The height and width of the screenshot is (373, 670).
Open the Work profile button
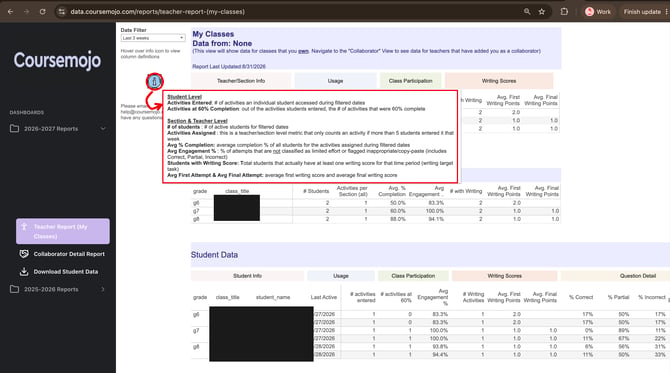pyautogui.click(x=598, y=12)
